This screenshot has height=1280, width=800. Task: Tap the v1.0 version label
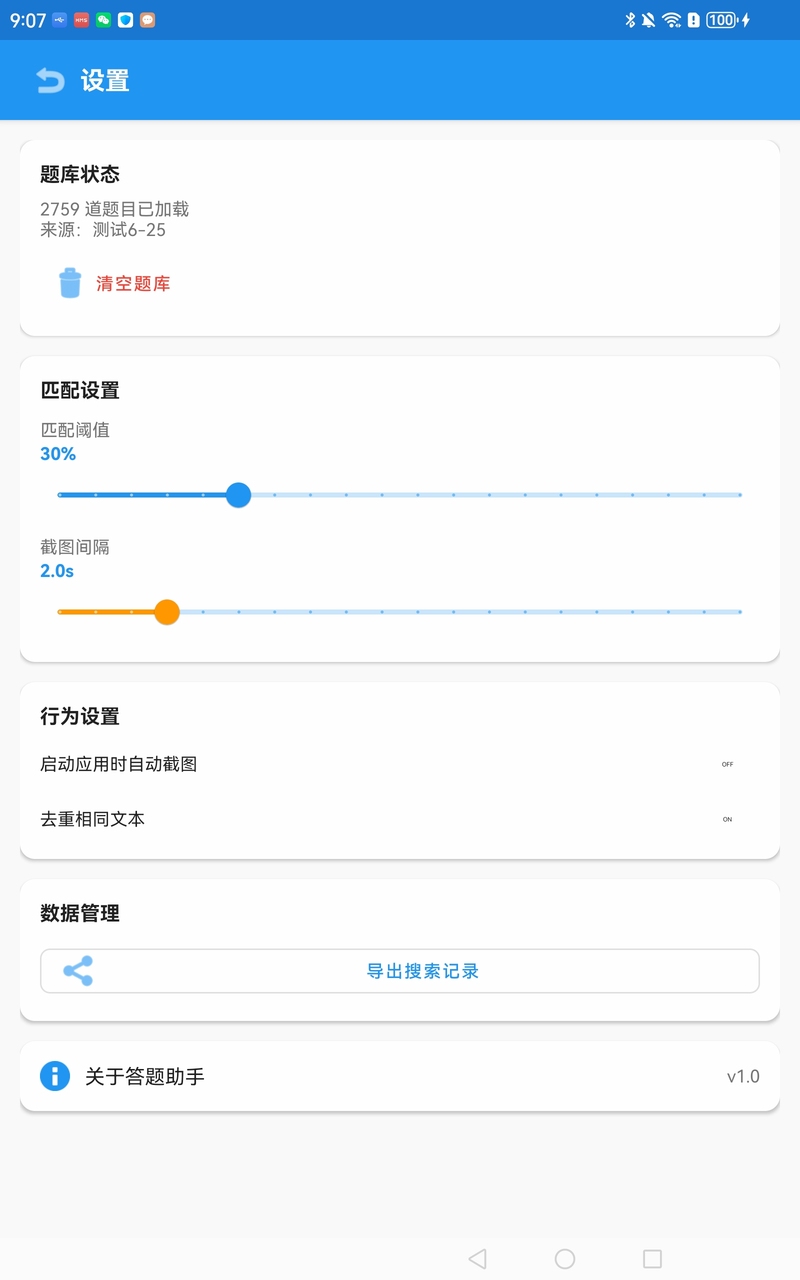[743, 1077]
